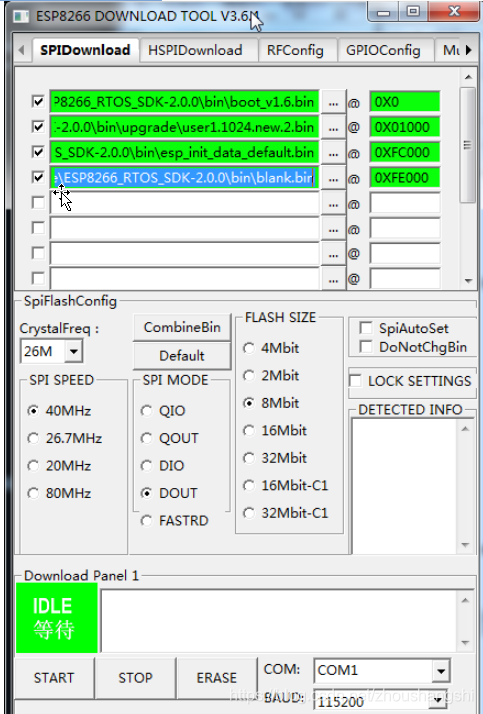
Task: Enable the DoNotChgBin checkbox
Action: click(x=366, y=347)
